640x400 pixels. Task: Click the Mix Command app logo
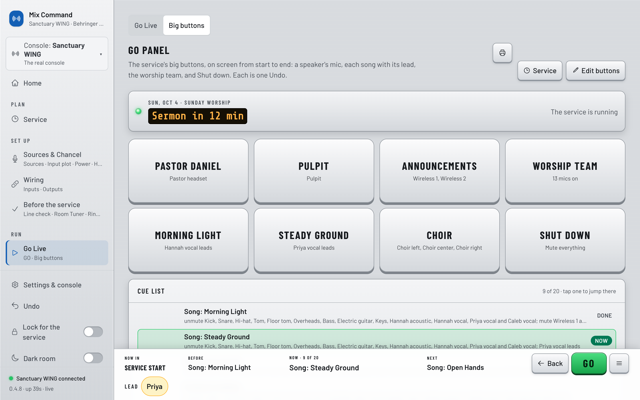pyautogui.click(x=16, y=19)
